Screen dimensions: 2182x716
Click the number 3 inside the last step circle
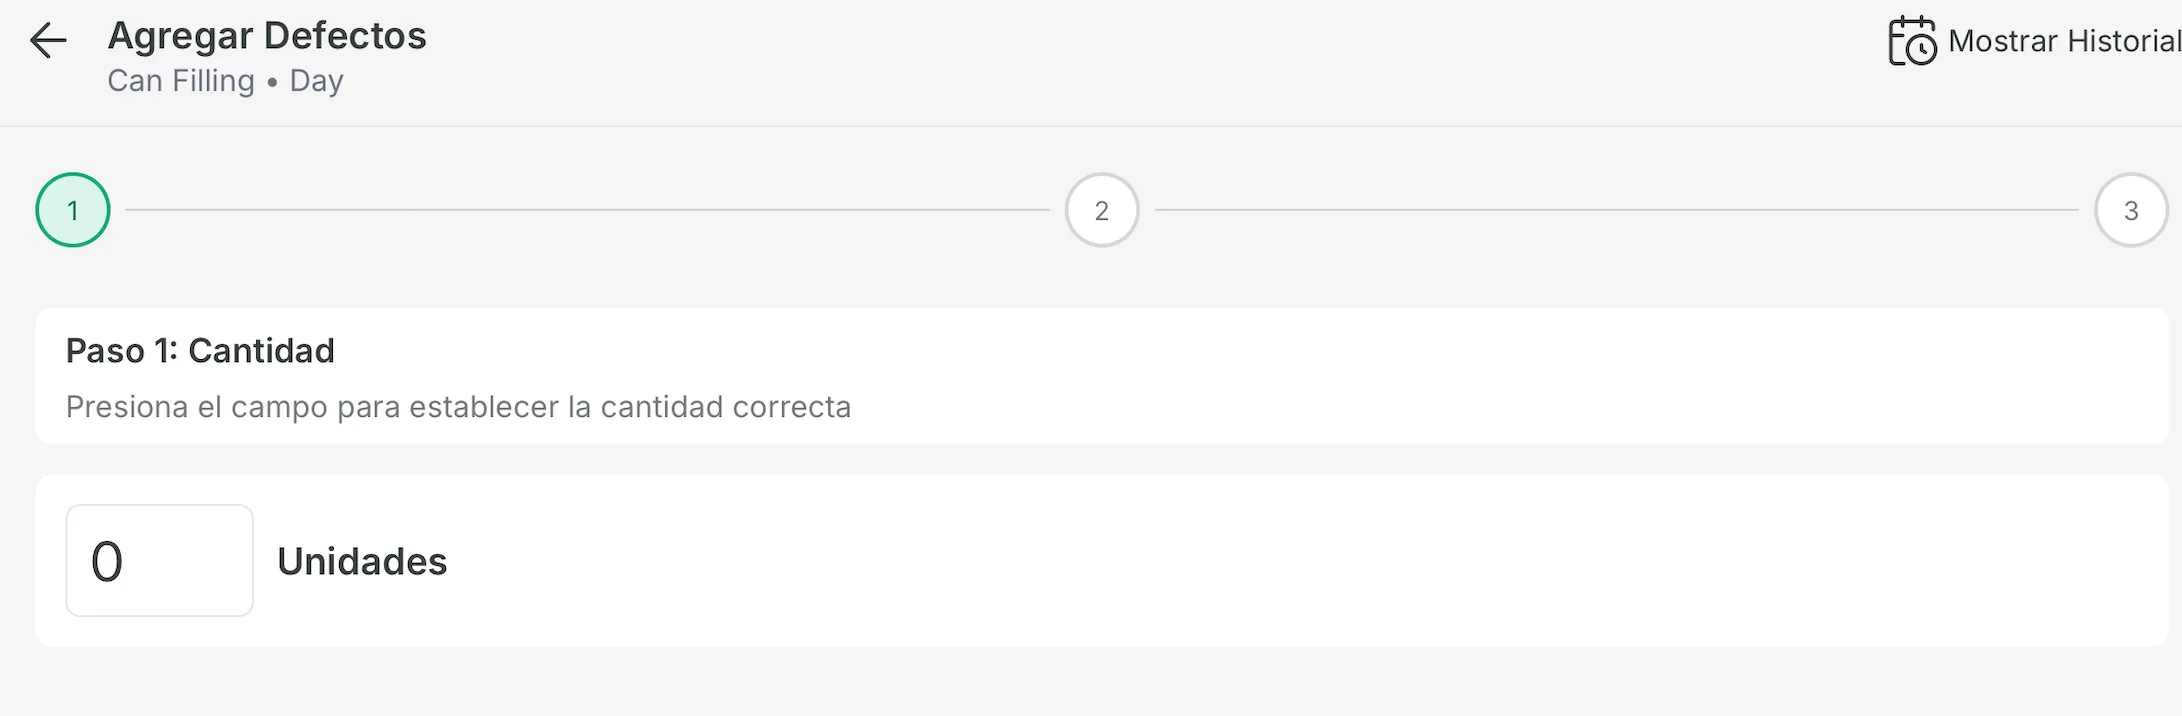[2131, 211]
